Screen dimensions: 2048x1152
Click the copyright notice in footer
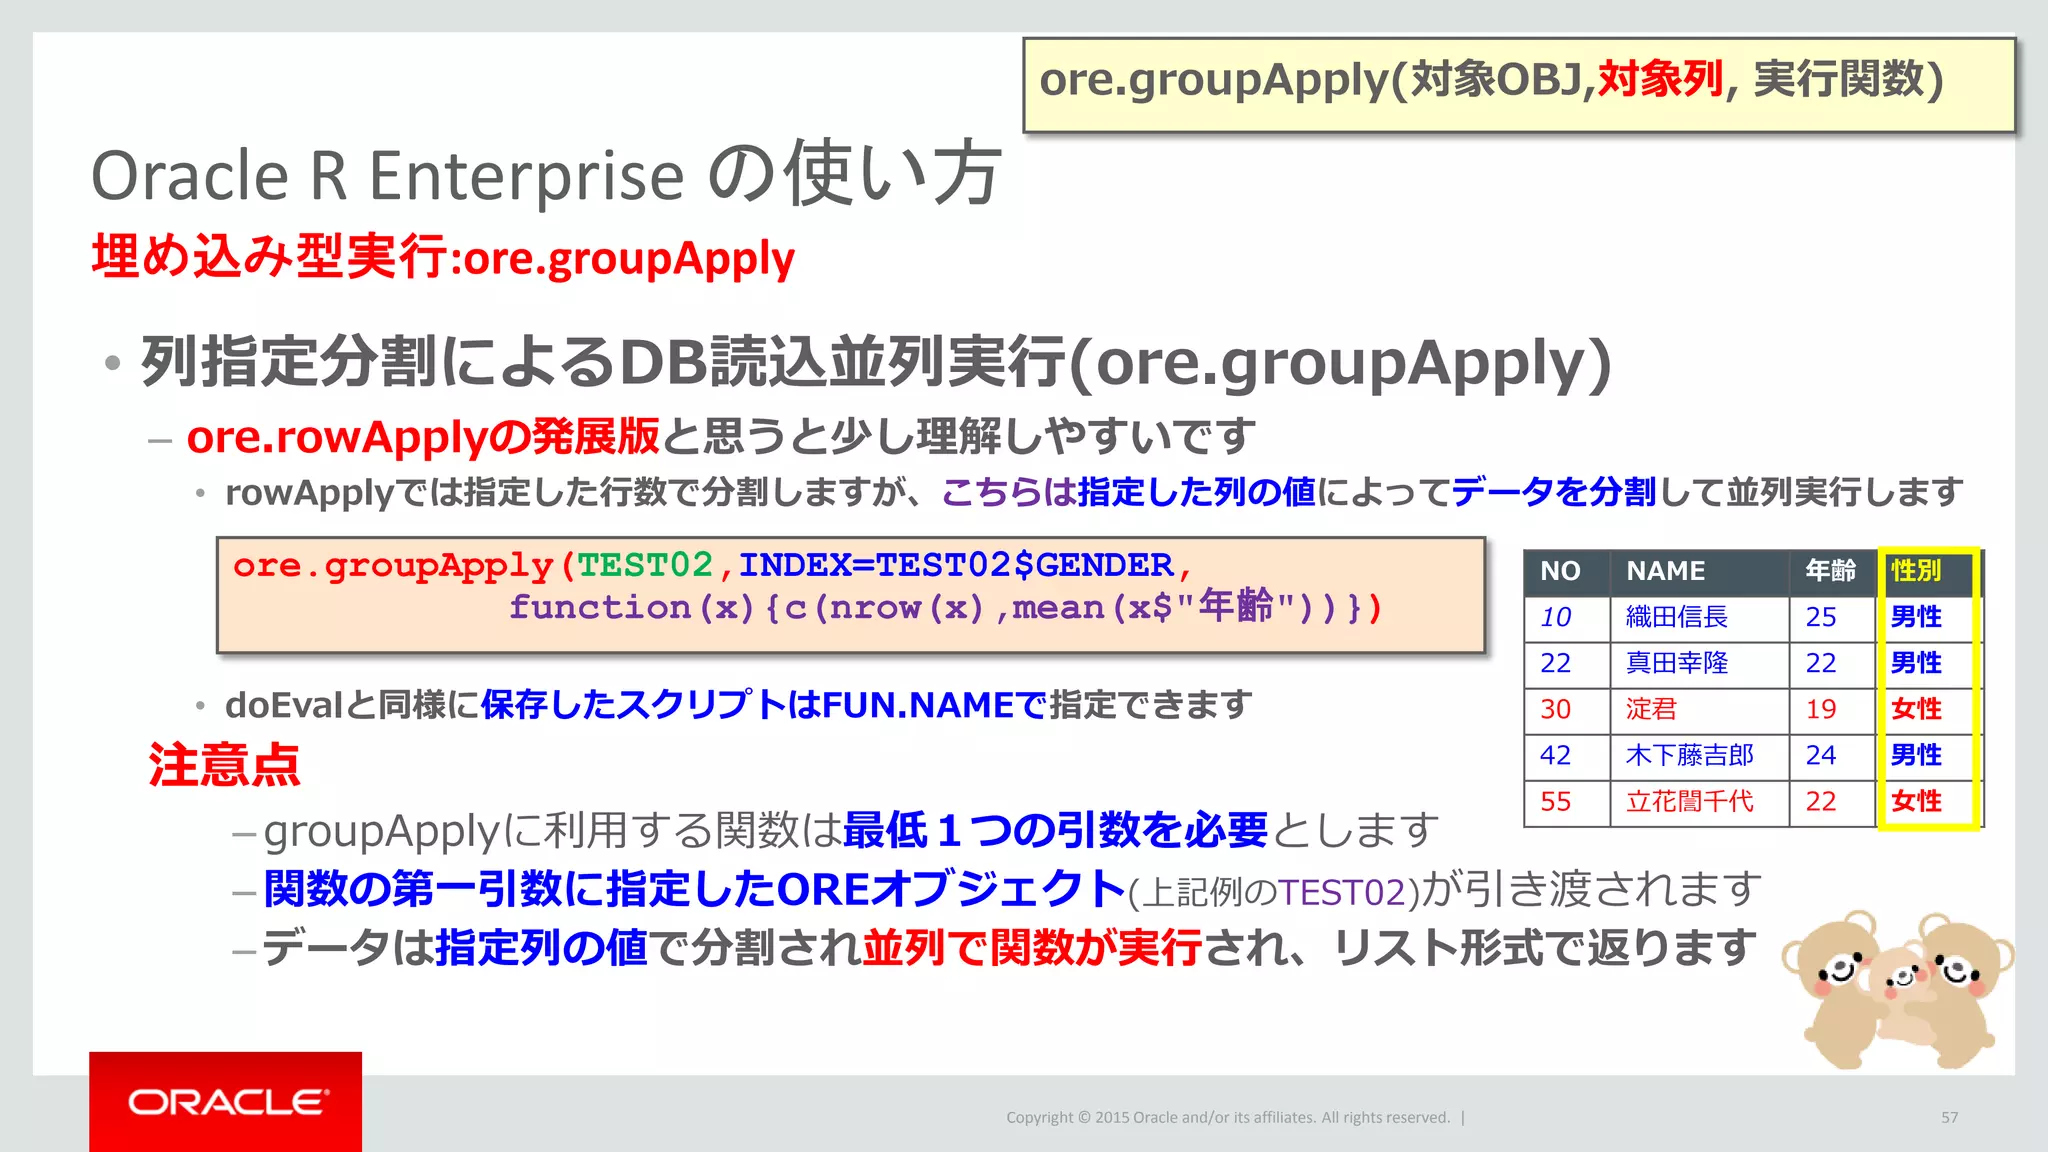(1228, 1118)
